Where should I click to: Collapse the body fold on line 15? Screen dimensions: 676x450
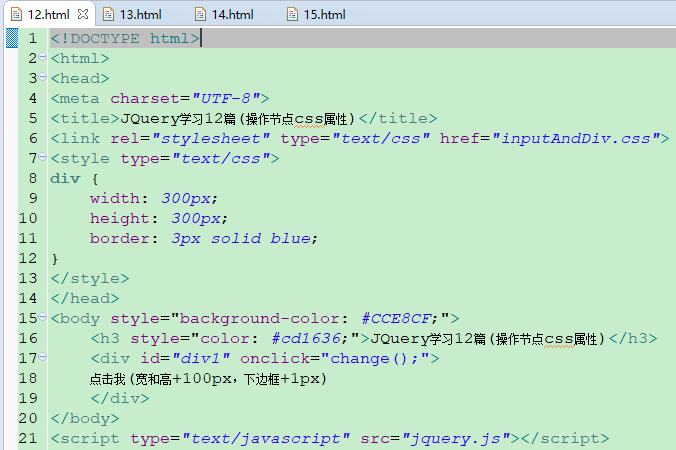(42, 317)
